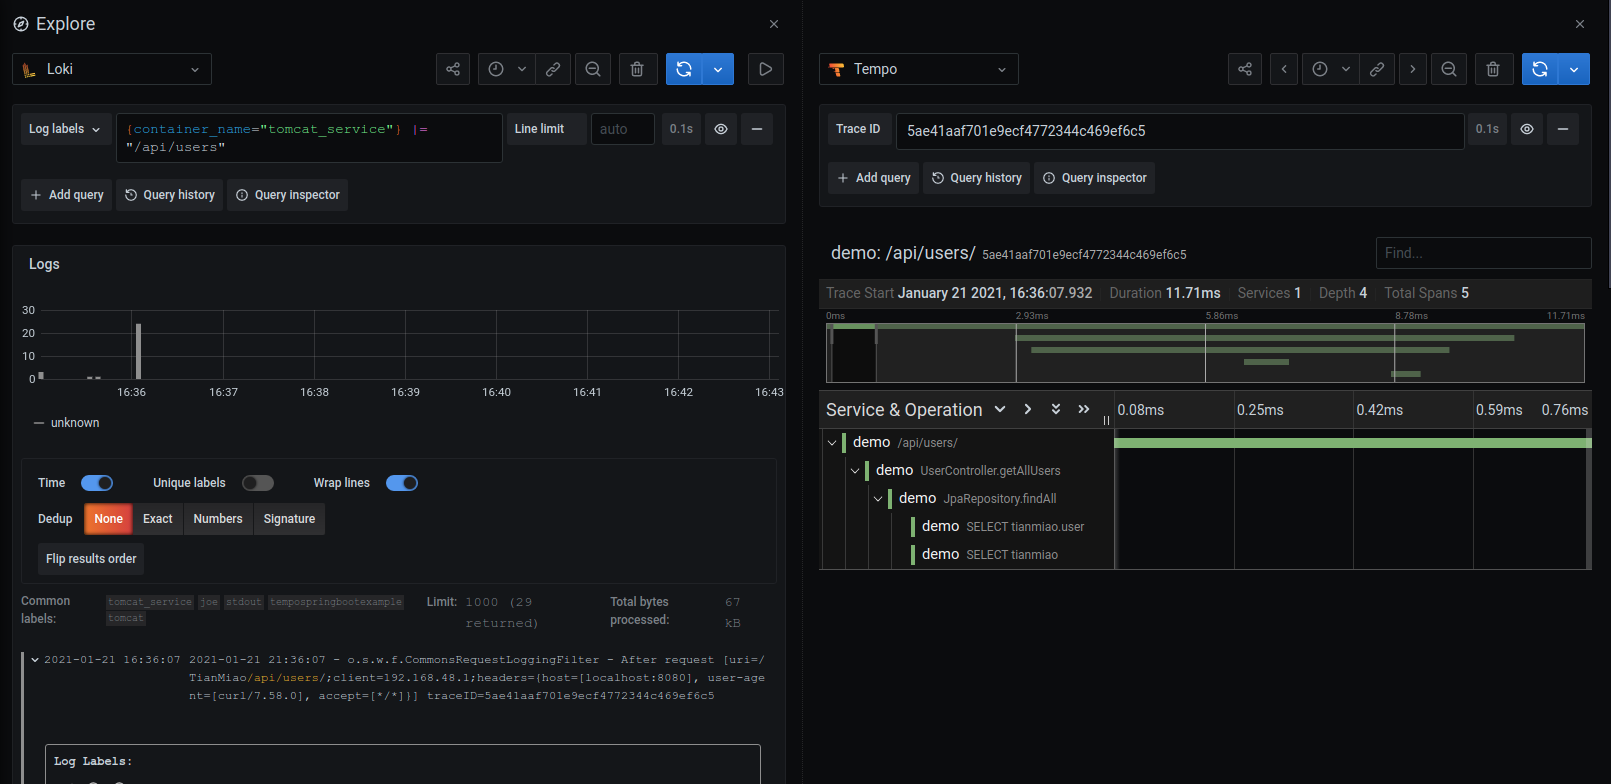Select the Exact dedup option
Viewport: 1611px width, 784px height.
pos(157,519)
